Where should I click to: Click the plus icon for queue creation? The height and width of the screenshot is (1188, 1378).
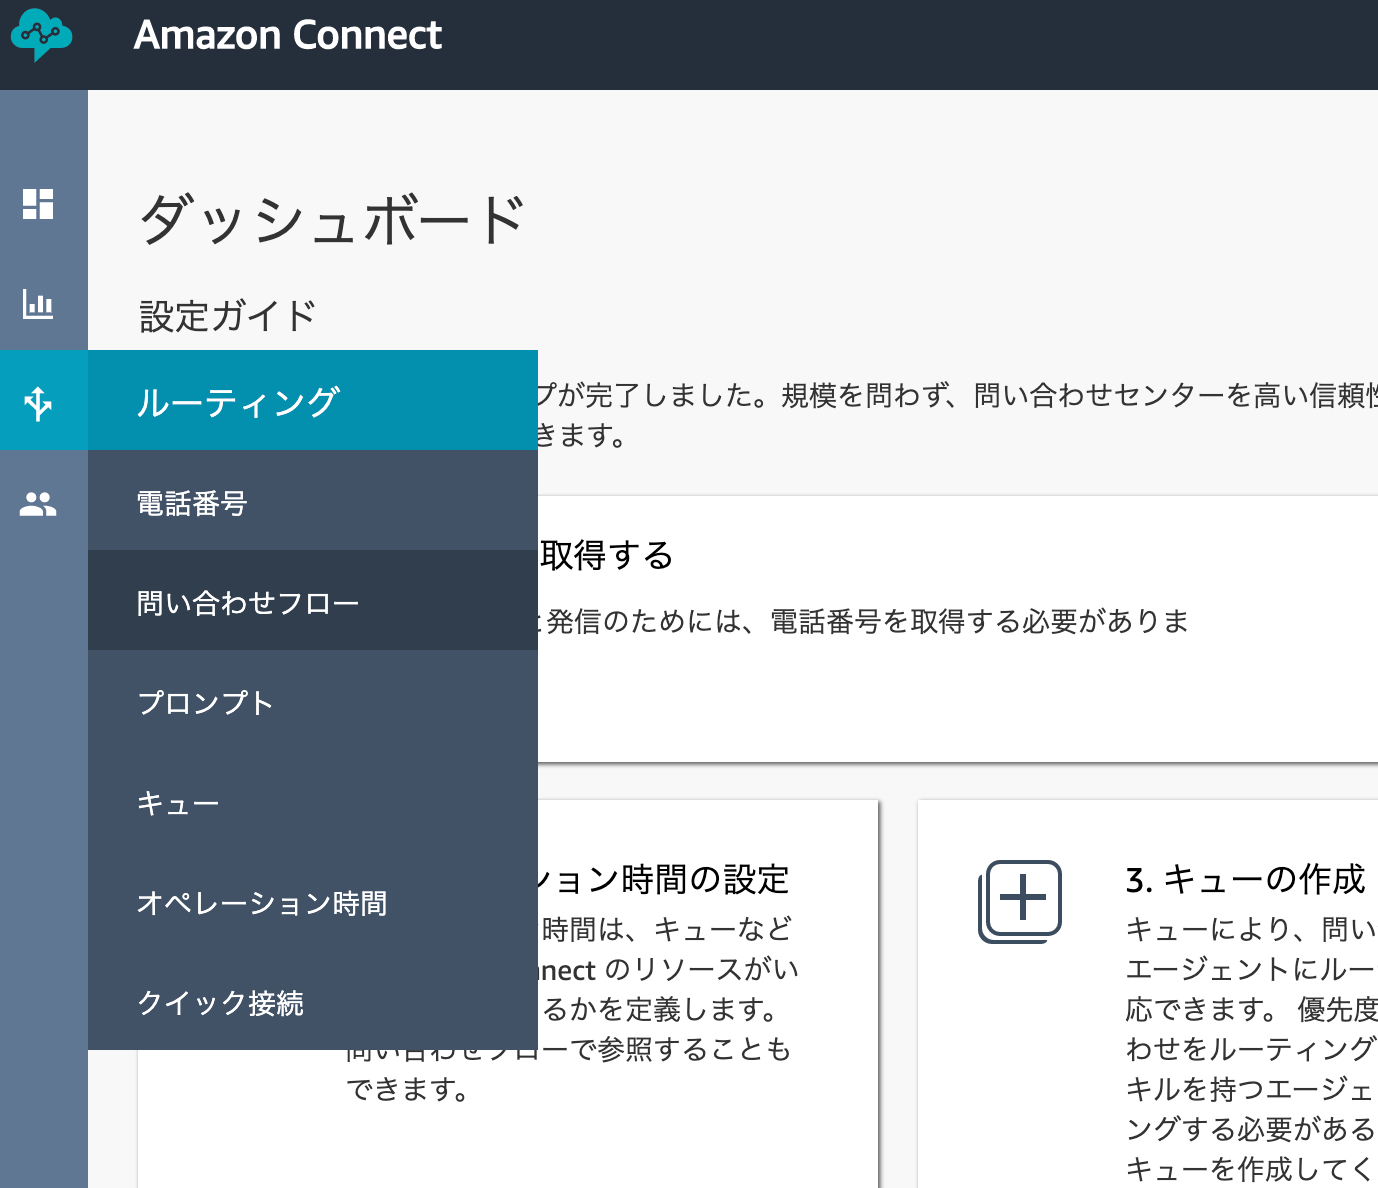pos(1020,900)
